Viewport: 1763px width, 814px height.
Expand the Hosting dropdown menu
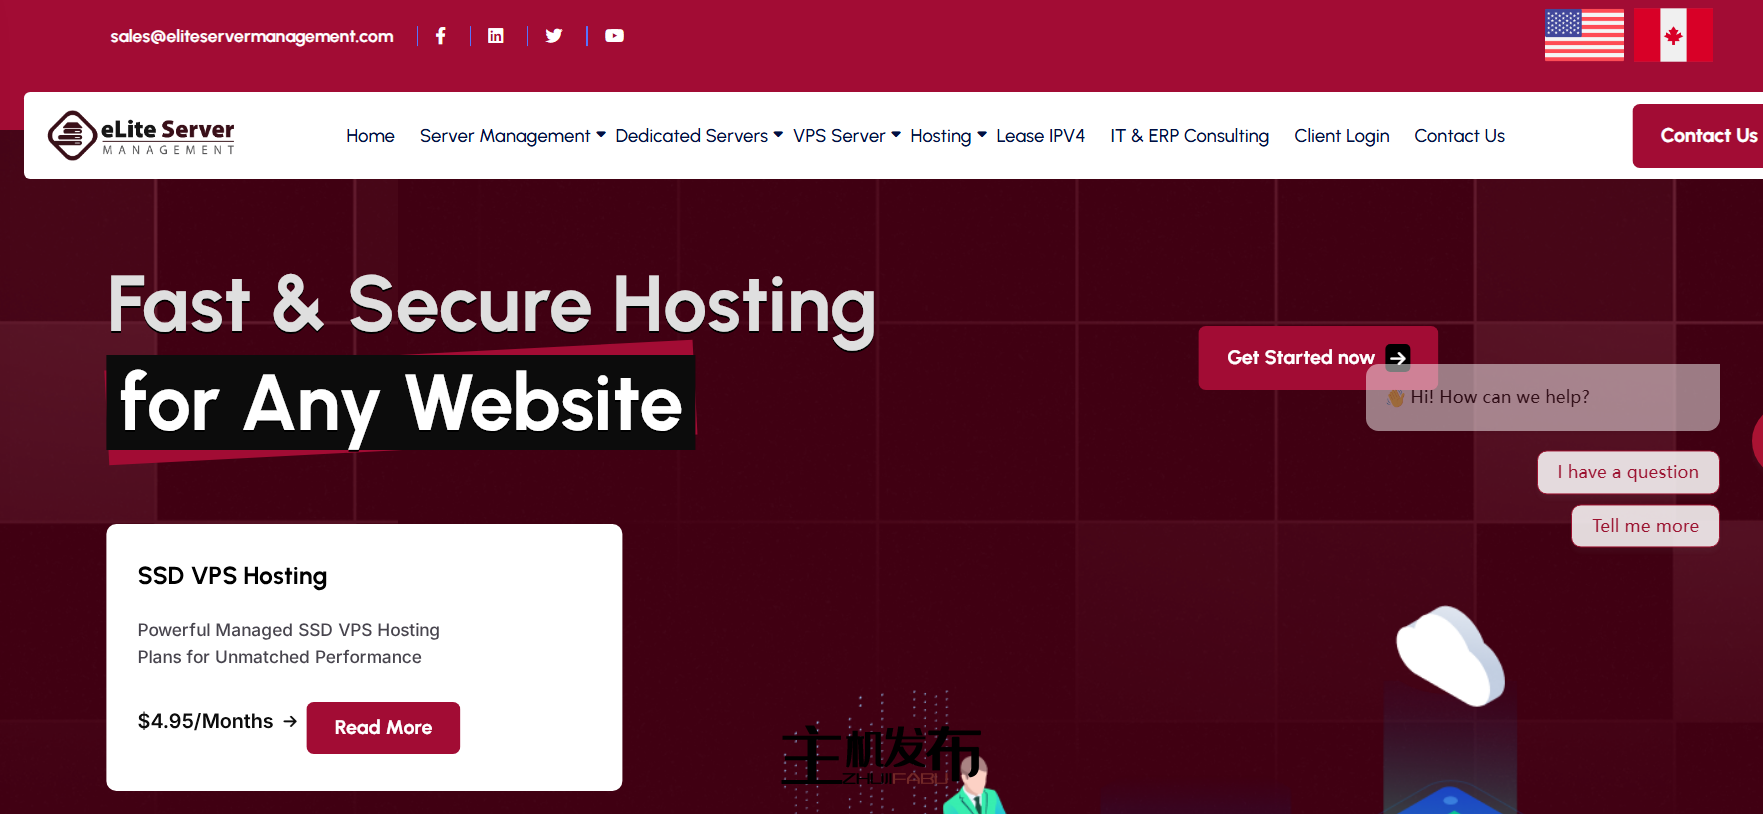tap(948, 136)
